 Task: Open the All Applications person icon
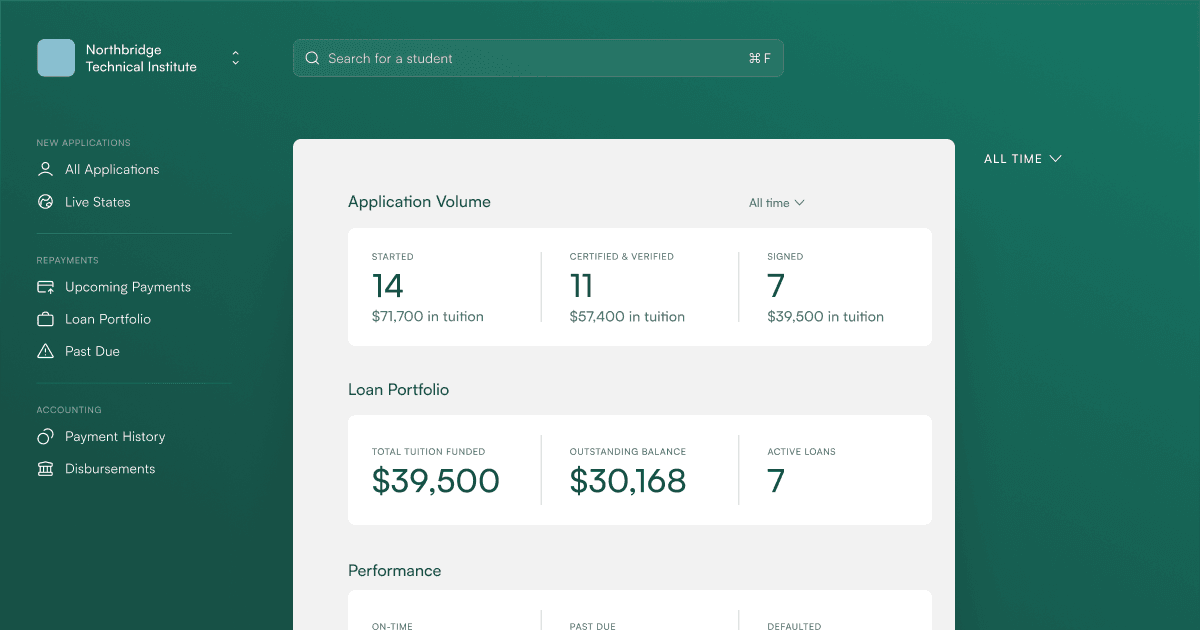click(x=44, y=169)
